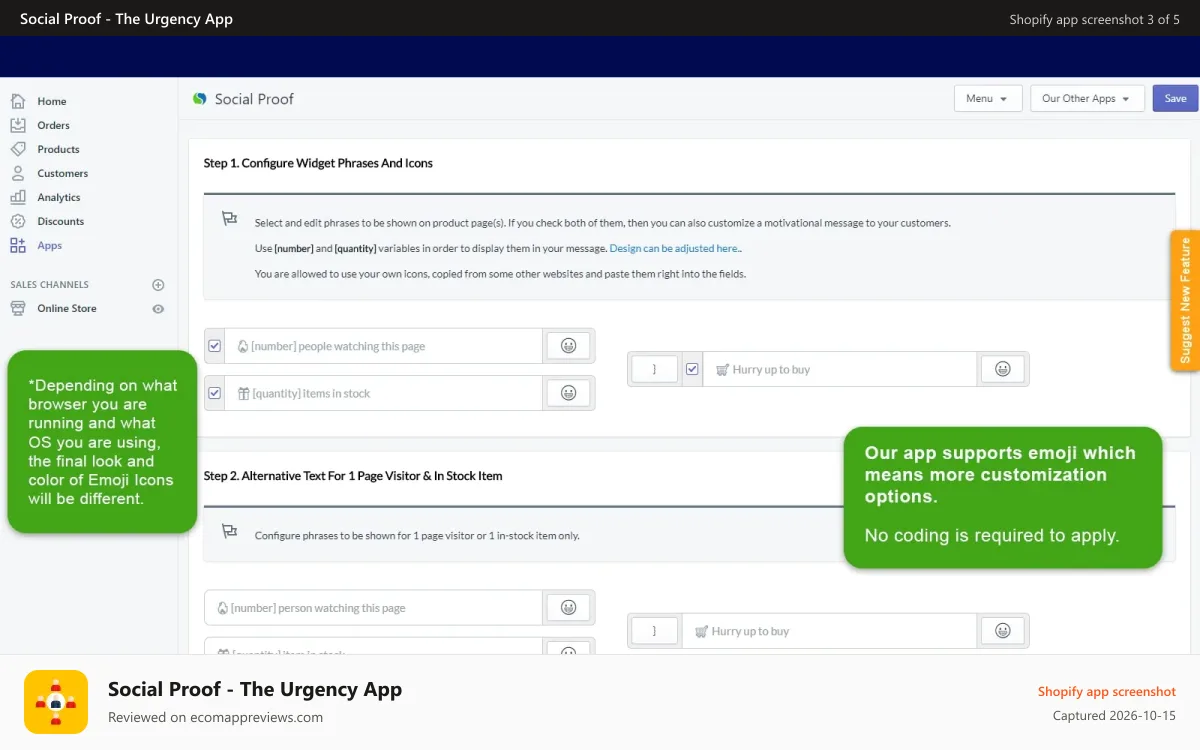Open the Suggest New Feature tab
1200x750 pixels.
[1186, 300]
